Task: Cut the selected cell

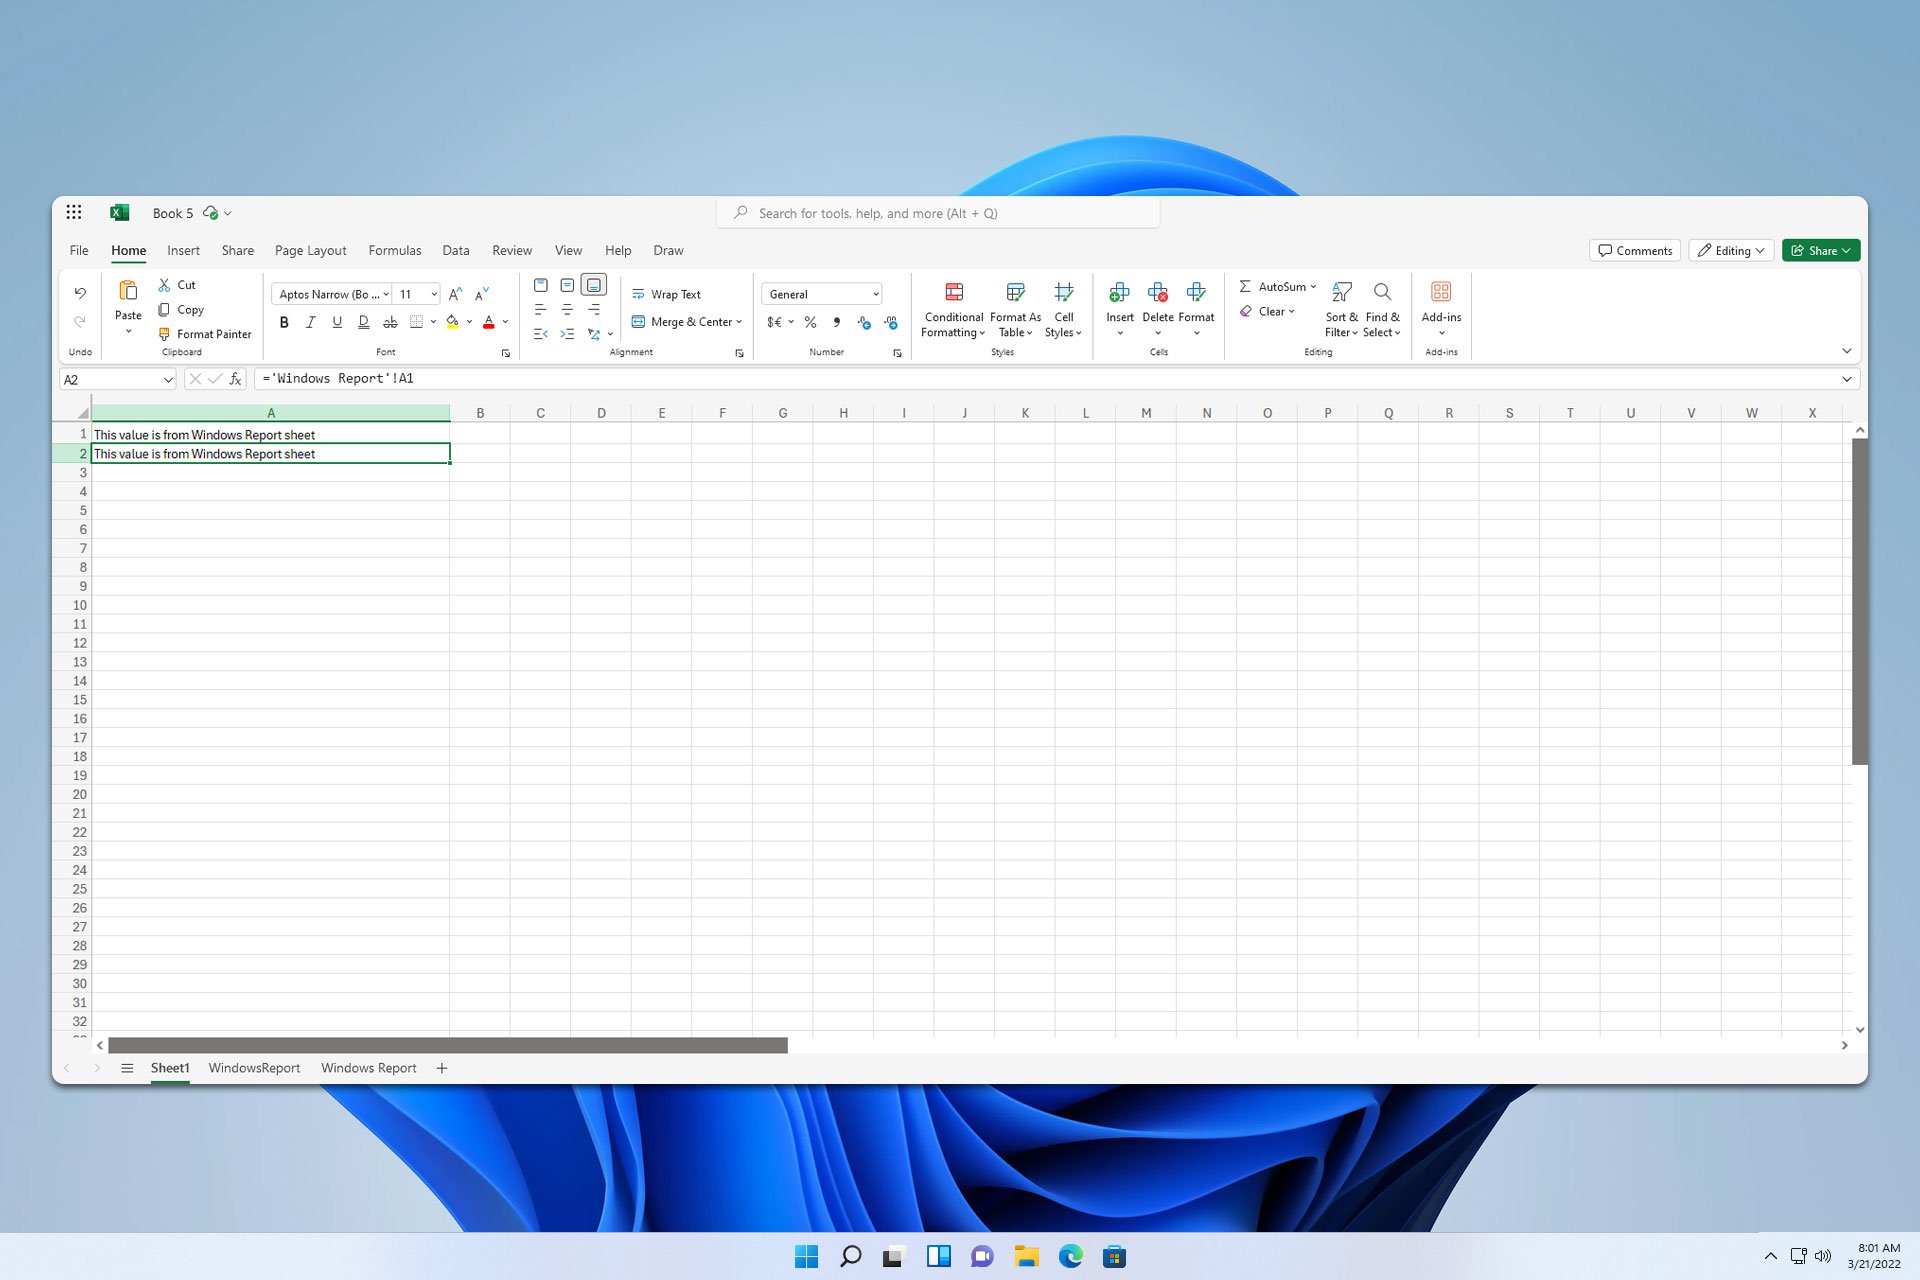Action: (177, 285)
